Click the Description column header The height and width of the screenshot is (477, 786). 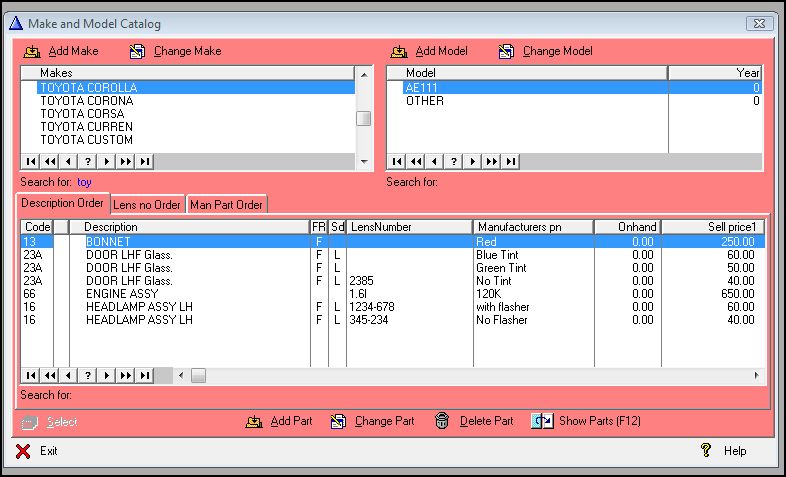point(189,227)
